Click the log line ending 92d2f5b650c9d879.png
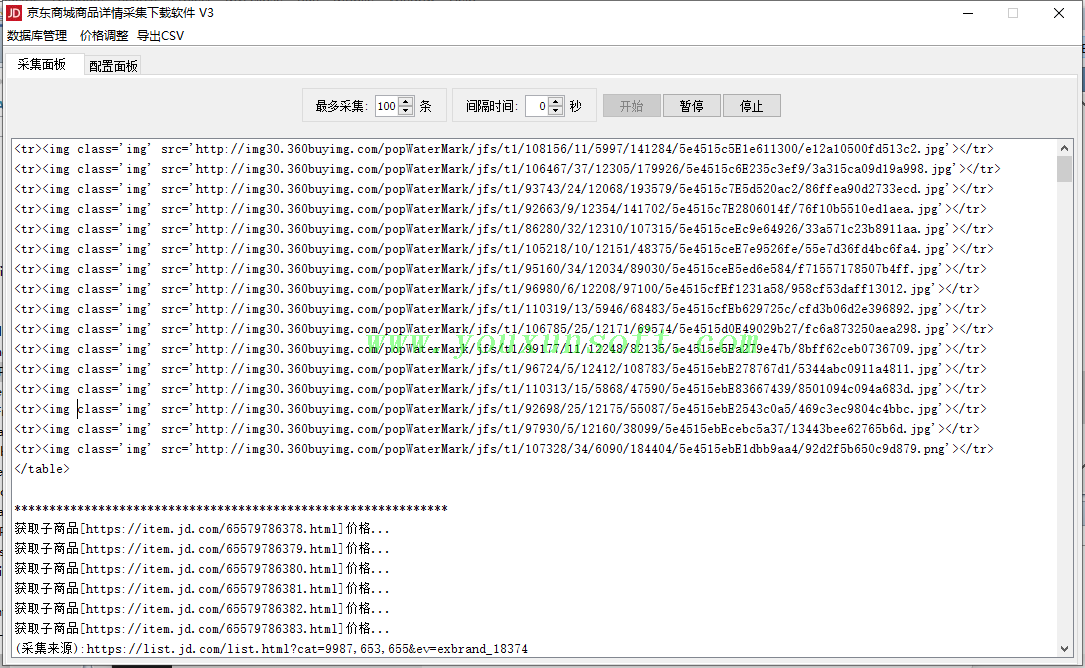 pyautogui.click(x=504, y=450)
